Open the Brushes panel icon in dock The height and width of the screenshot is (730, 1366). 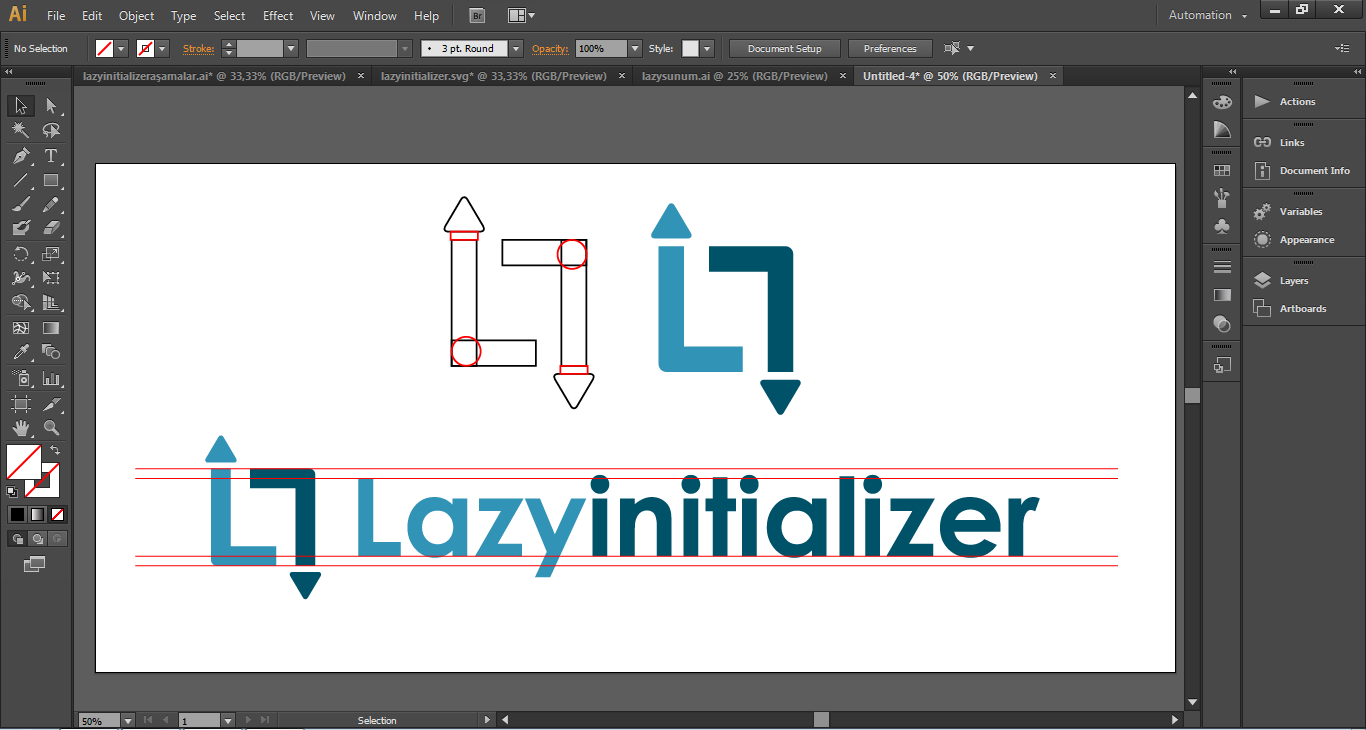point(1222,198)
